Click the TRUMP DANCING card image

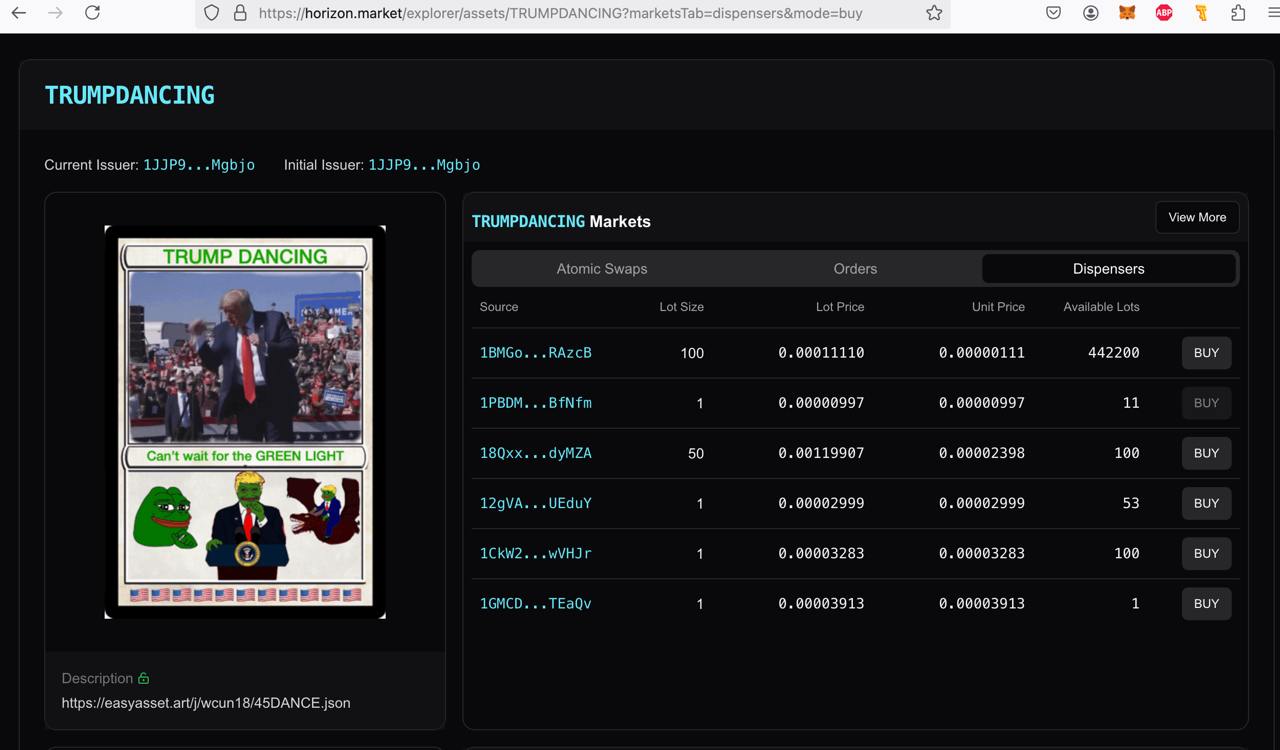(x=245, y=422)
